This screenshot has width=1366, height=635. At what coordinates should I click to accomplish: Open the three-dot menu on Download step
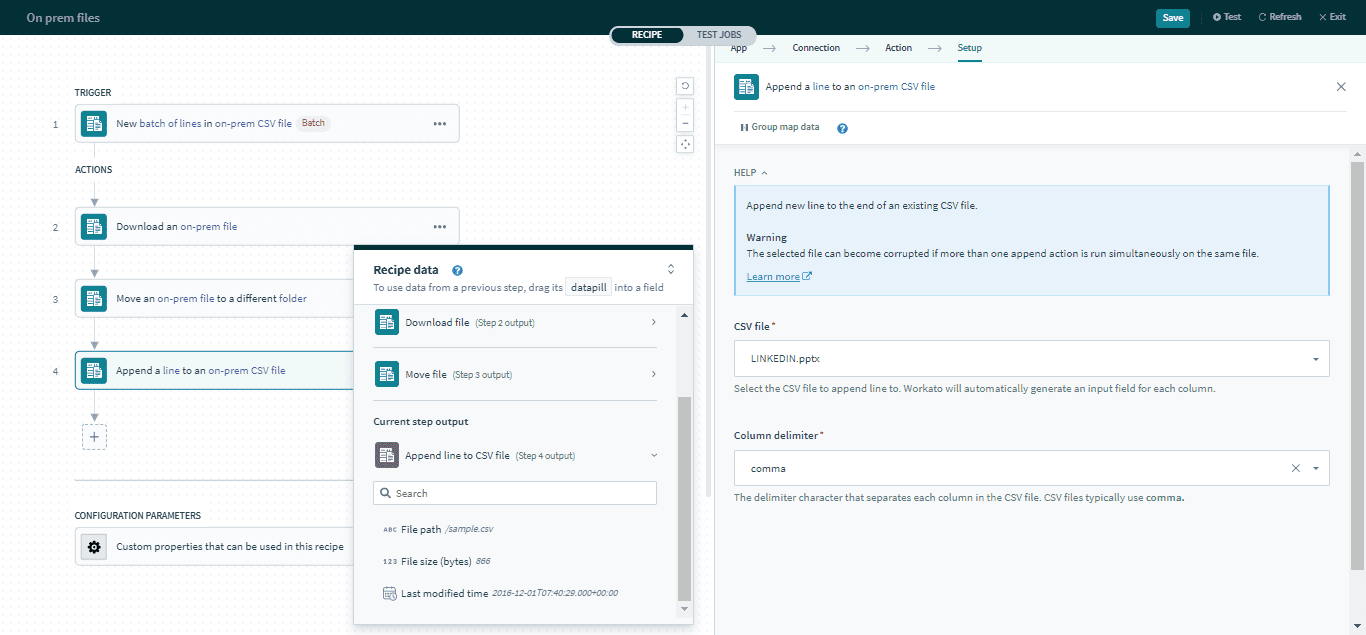(439, 227)
